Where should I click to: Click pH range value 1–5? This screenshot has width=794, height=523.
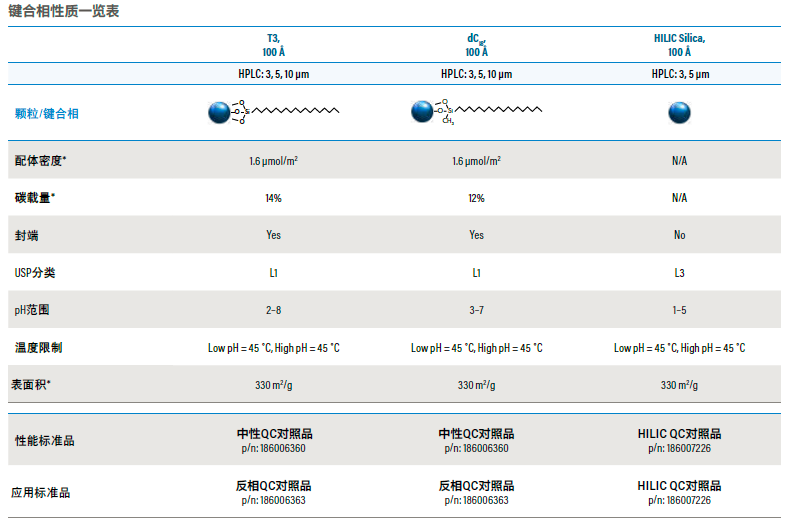click(x=680, y=310)
